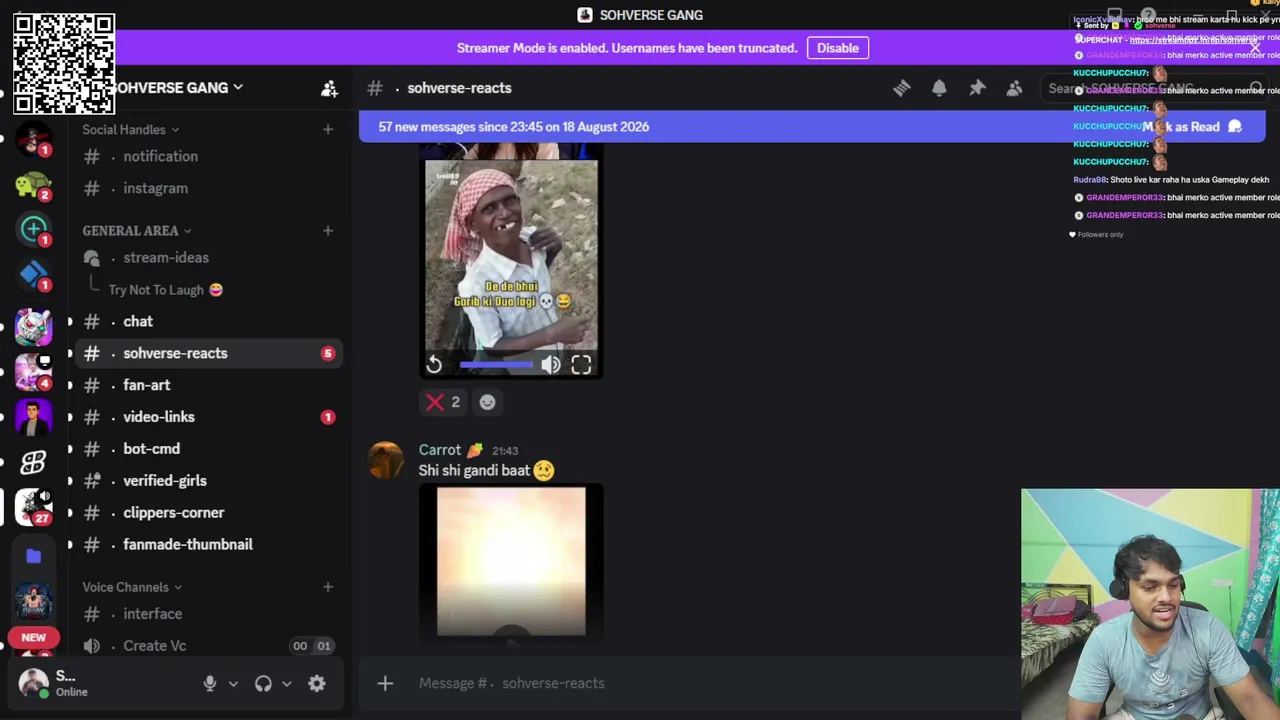
Task: Open the blue folder icon in server list
Action: [x=33, y=556]
